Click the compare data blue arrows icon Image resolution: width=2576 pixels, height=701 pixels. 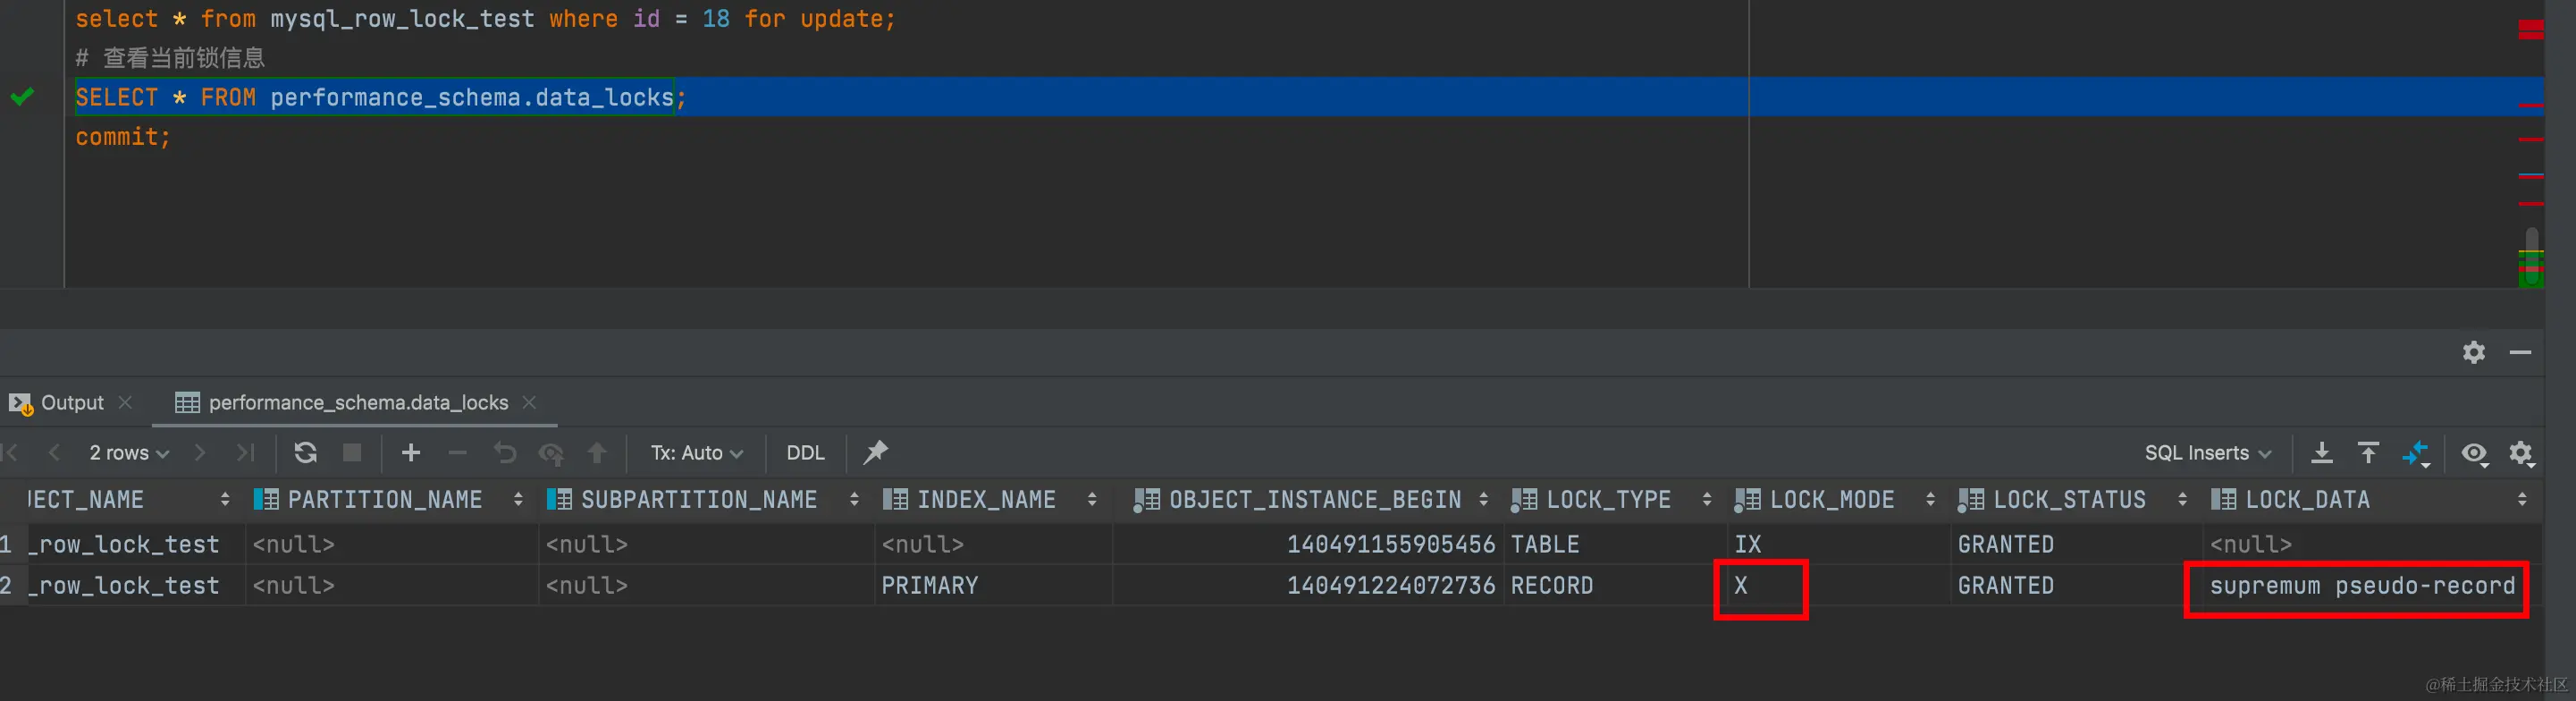coord(2415,453)
